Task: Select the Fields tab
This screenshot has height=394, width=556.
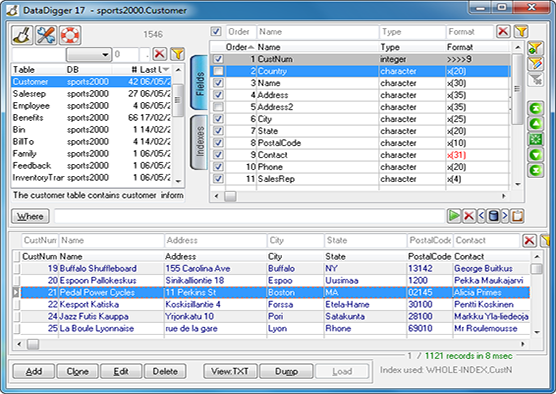Action: [199, 83]
